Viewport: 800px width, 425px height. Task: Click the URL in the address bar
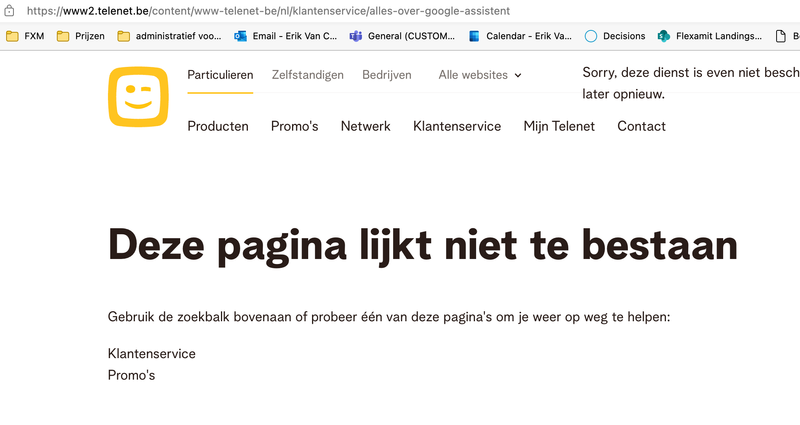click(x=270, y=10)
